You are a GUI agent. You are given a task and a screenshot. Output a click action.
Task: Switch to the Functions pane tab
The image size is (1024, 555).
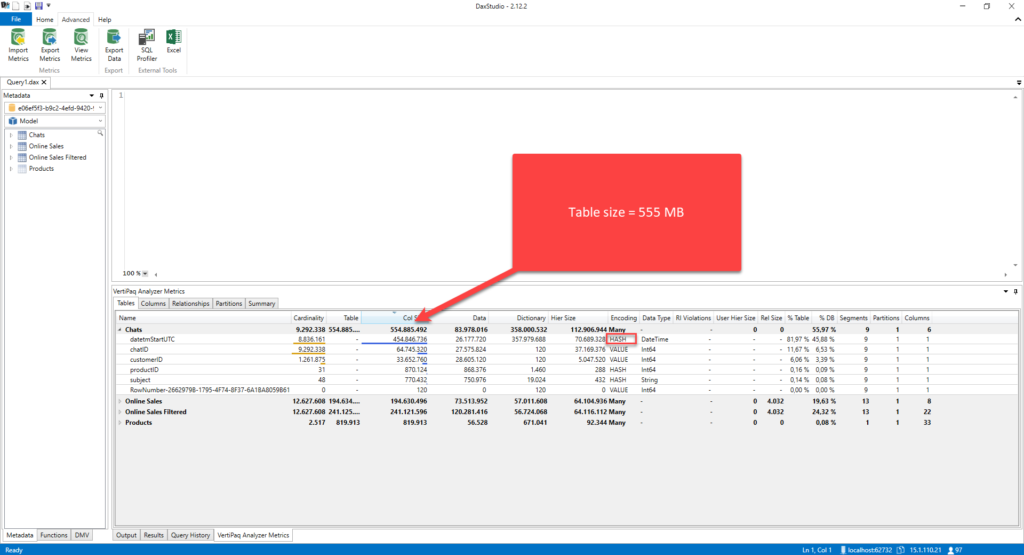click(54, 535)
